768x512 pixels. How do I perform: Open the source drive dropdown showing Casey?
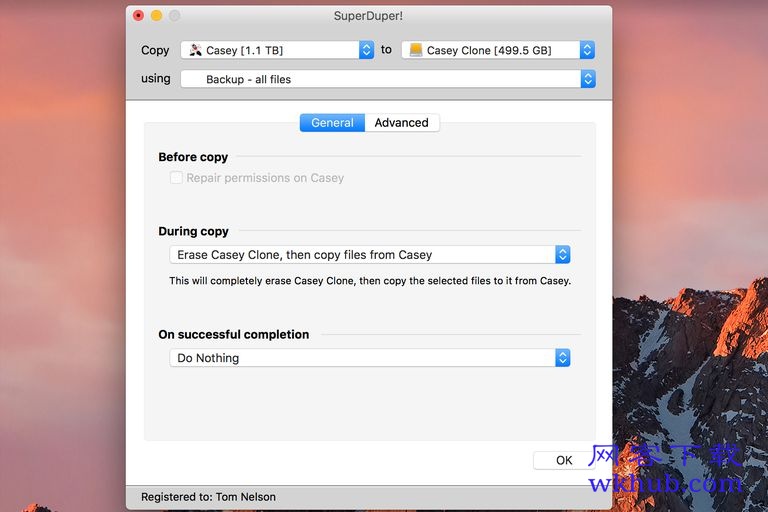click(x=277, y=50)
